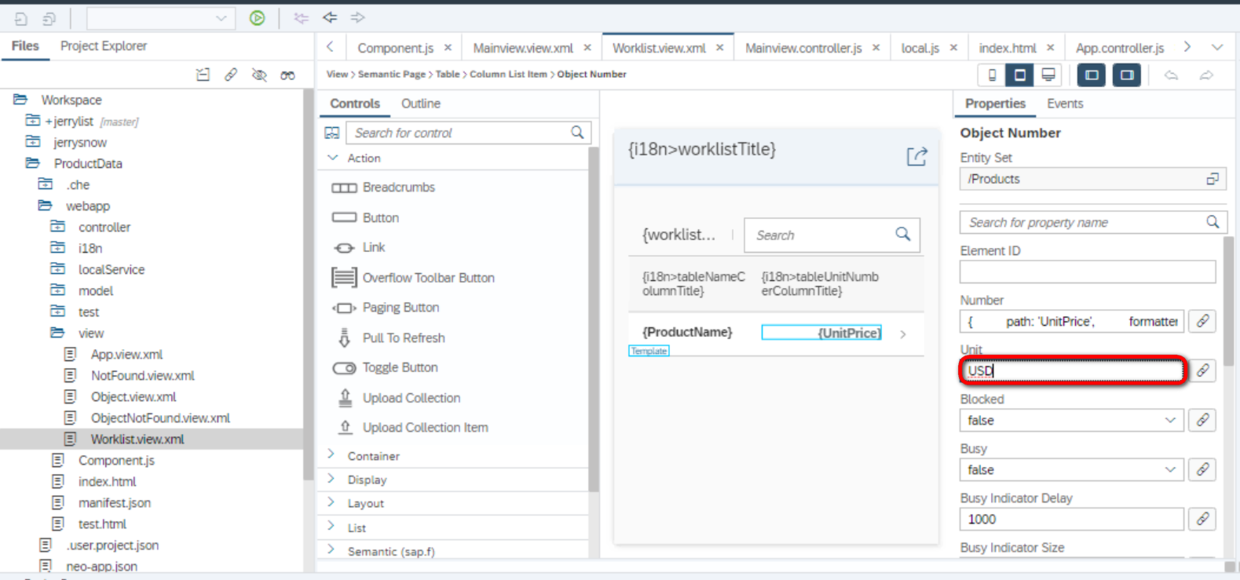
Task: Expand the Layout controls section
Action: click(333, 503)
